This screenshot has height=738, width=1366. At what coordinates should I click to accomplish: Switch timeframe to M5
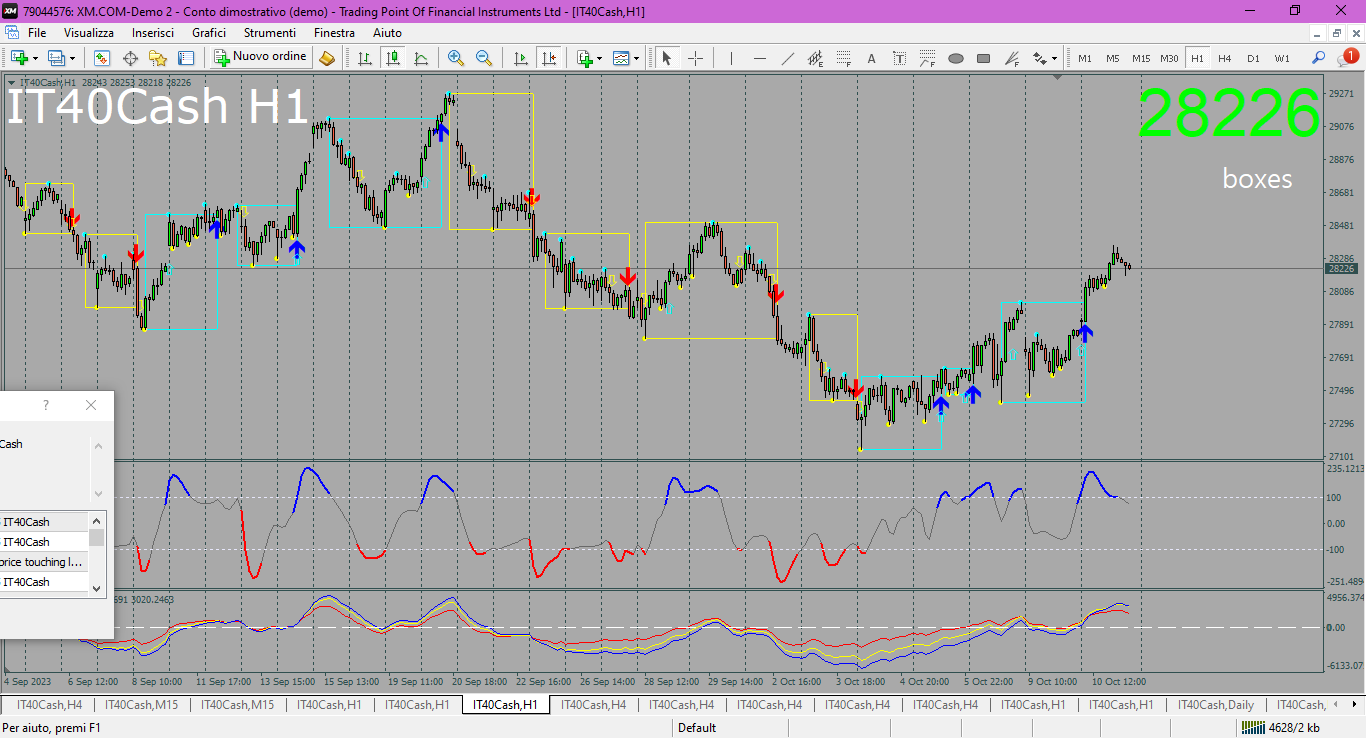(x=1113, y=58)
